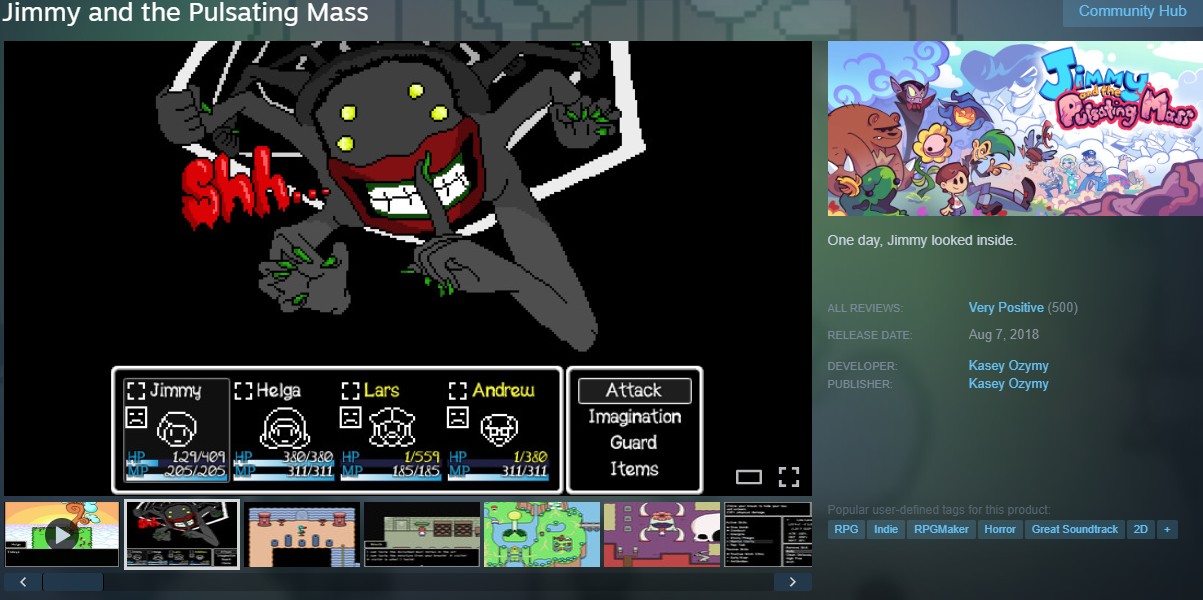The height and width of the screenshot is (600, 1203).
Task: Open publisher Kasey Ozymy link
Action: pos(1008,384)
